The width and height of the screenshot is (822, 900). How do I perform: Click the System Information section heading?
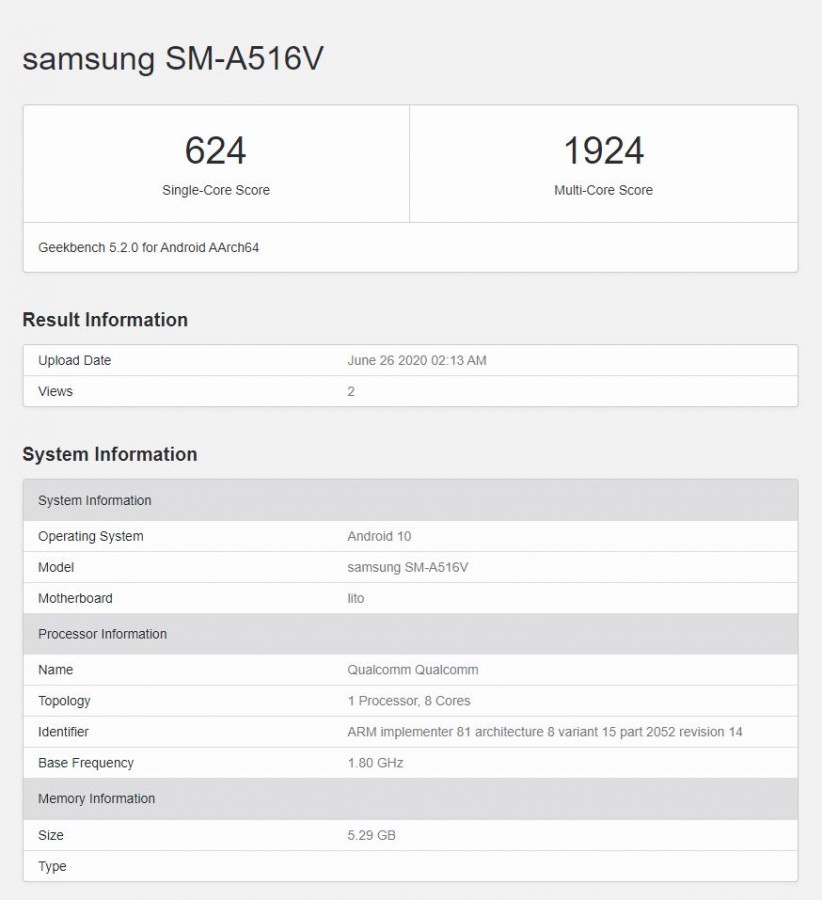click(109, 454)
